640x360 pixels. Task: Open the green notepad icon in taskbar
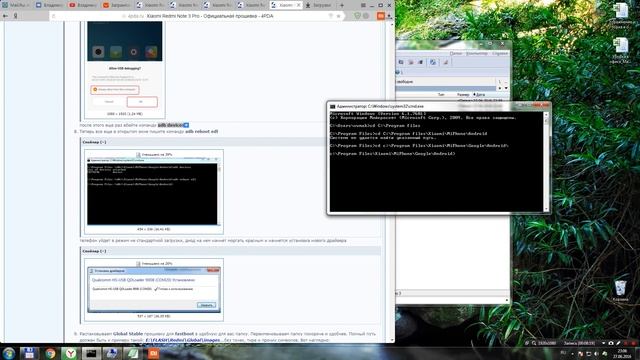point(132,353)
